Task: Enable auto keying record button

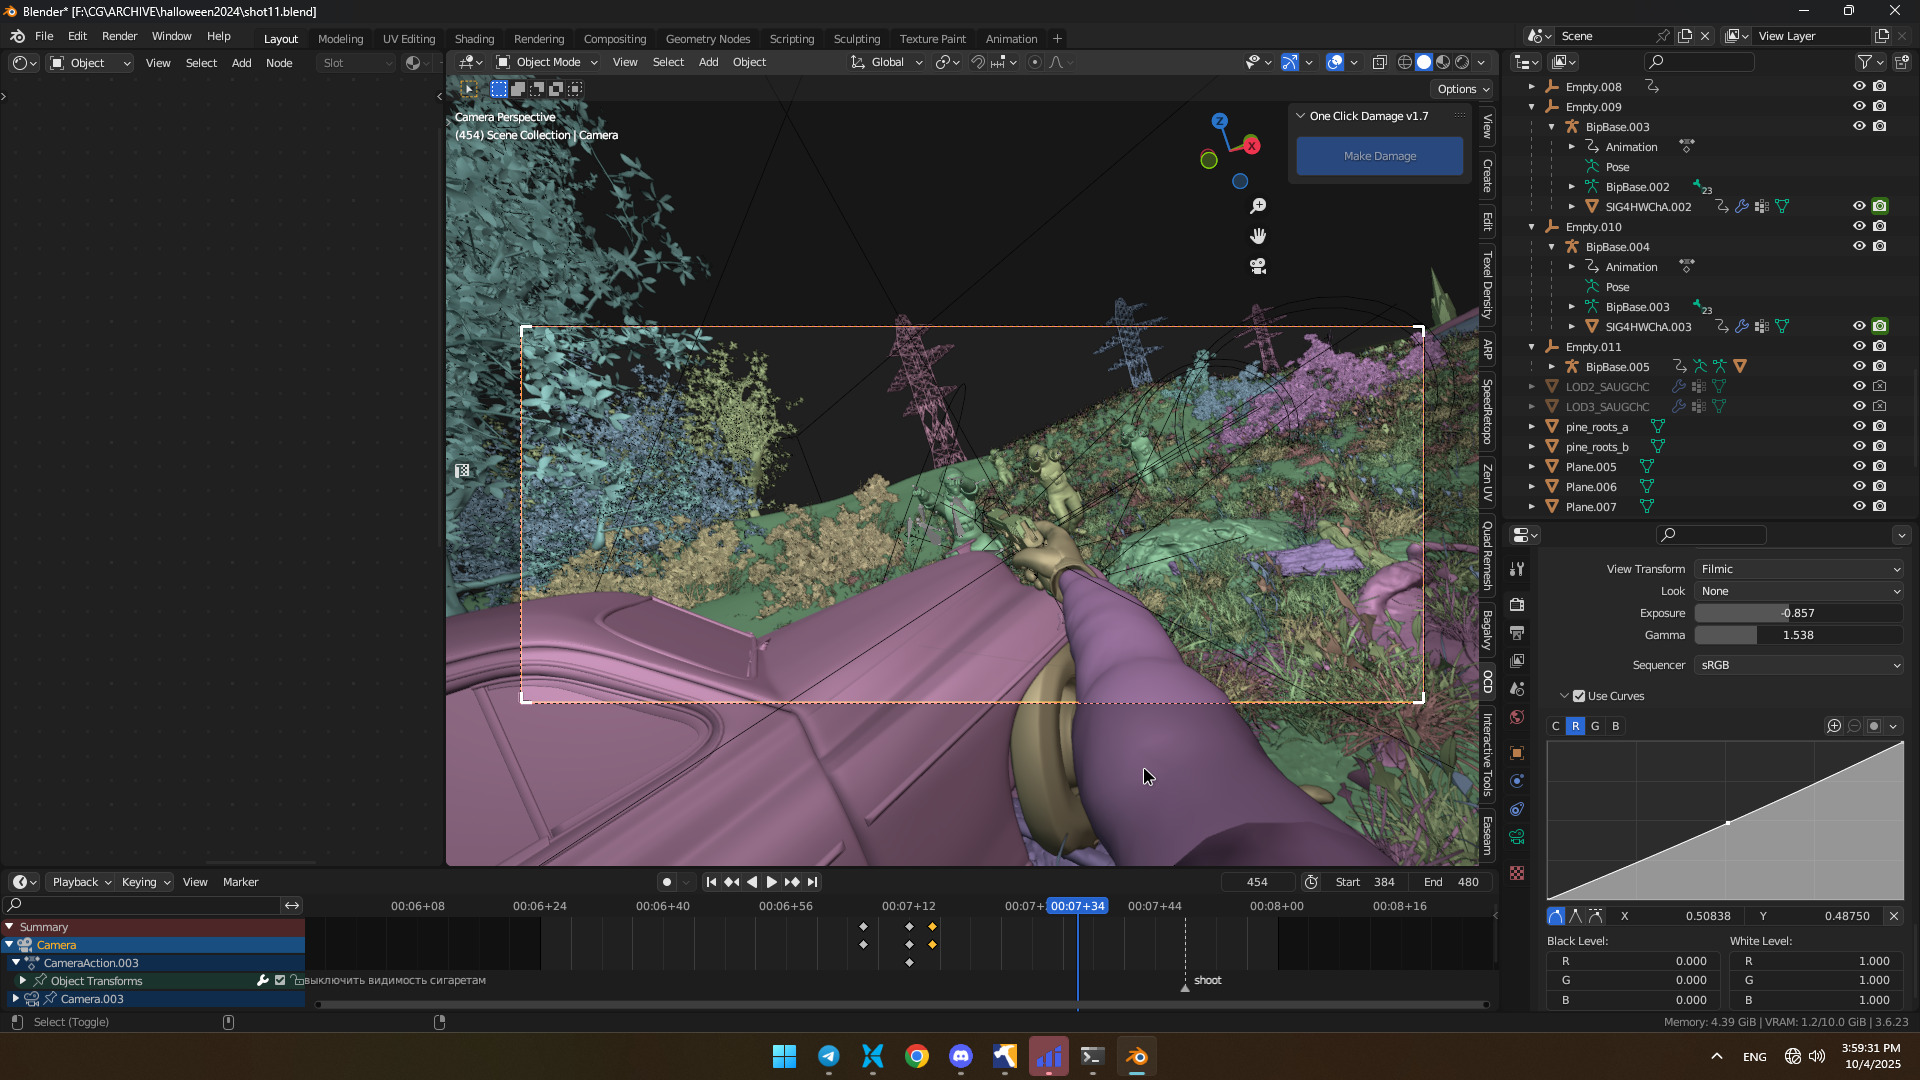Action: coord(666,882)
